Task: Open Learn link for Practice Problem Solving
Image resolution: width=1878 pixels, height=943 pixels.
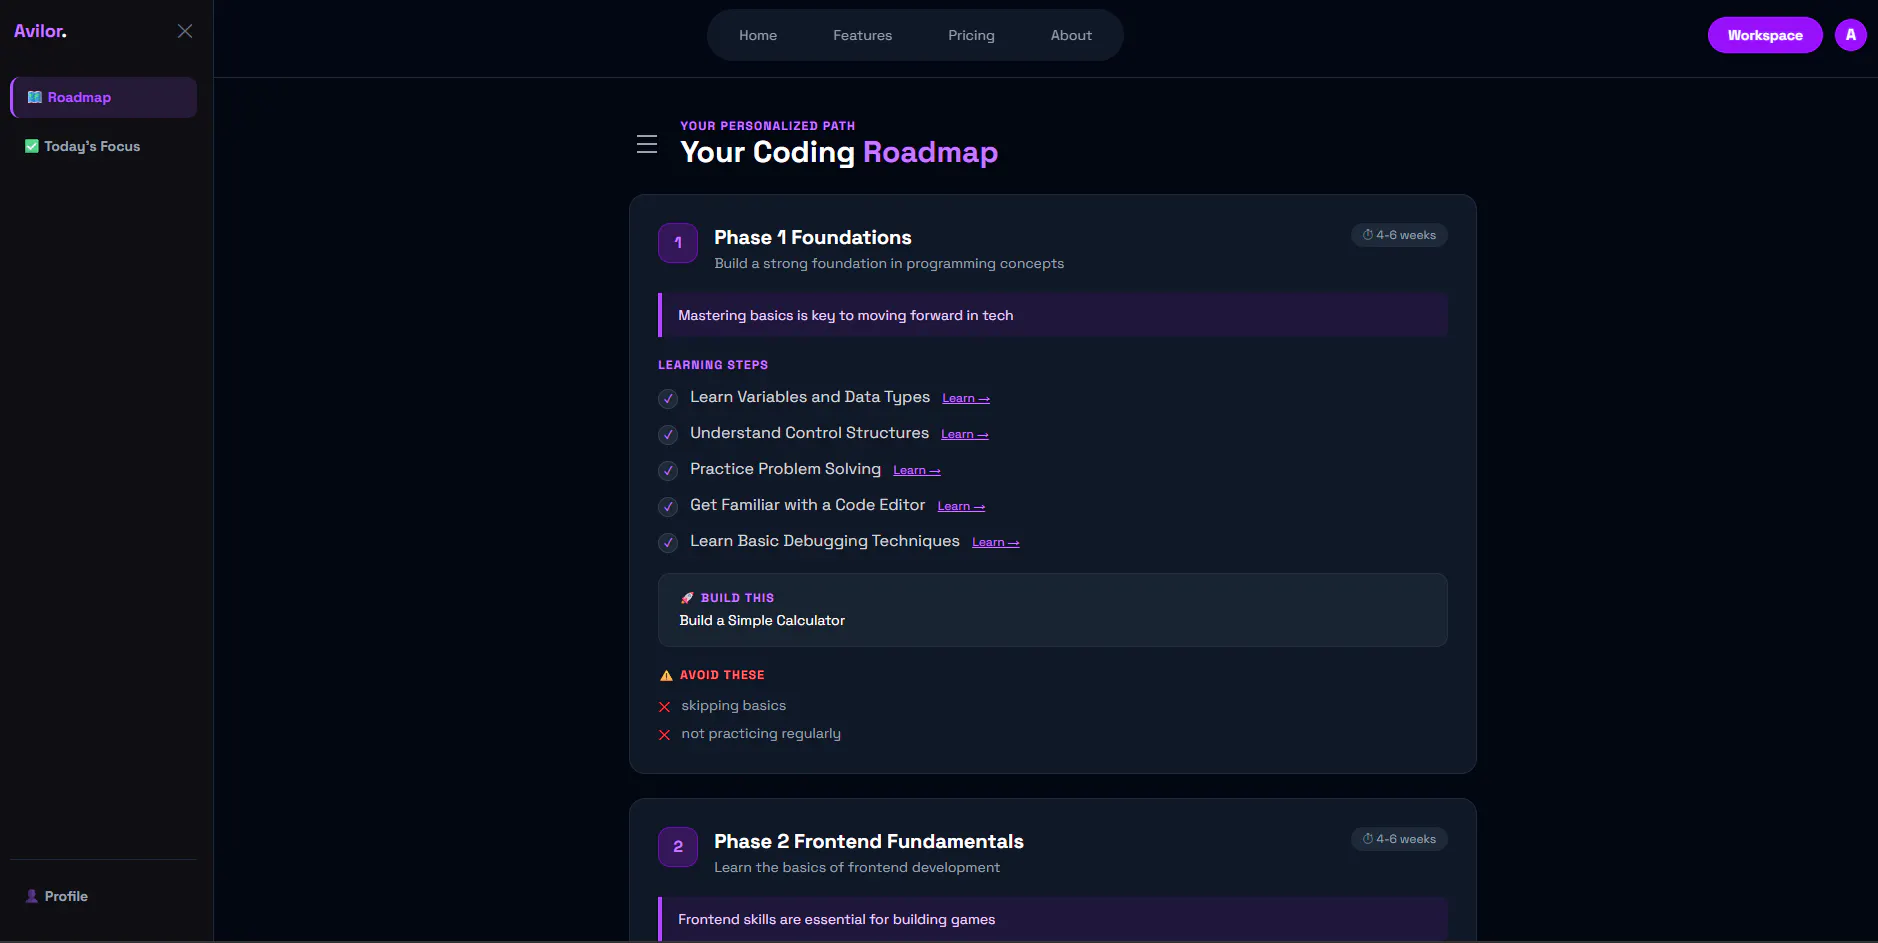Action: click(x=917, y=470)
